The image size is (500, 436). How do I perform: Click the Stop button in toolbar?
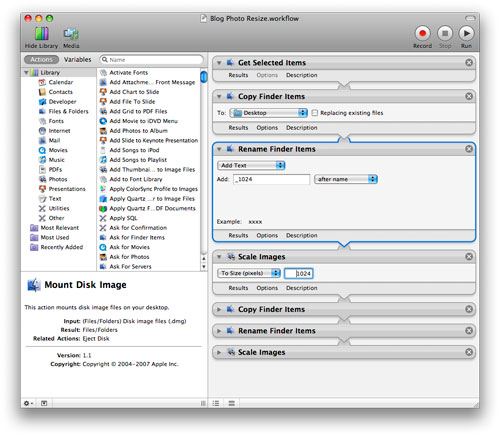pos(445,33)
